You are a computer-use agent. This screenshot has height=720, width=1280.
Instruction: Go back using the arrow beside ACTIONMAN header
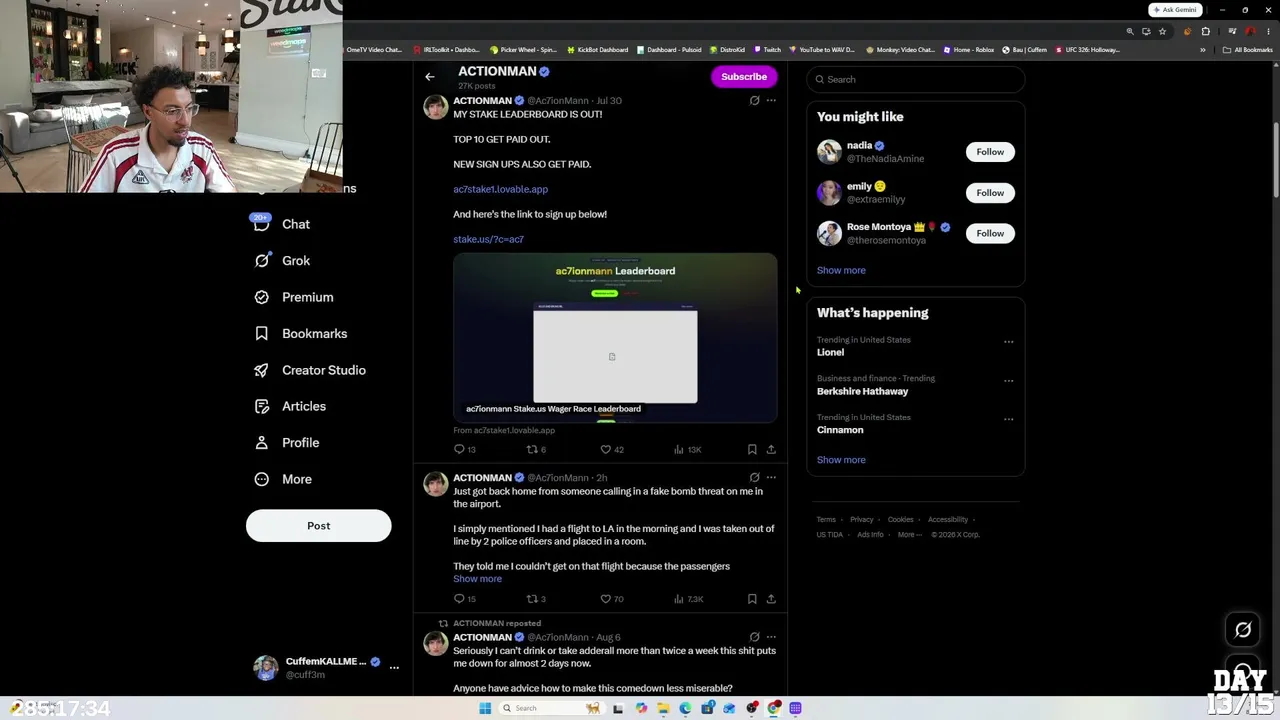(430, 76)
